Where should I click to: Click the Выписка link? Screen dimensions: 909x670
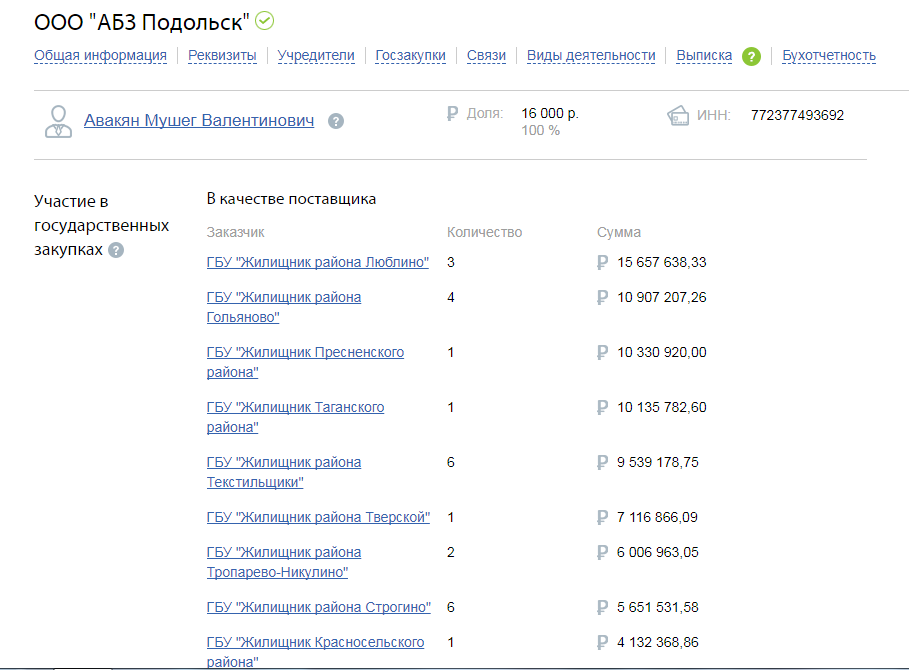pyautogui.click(x=704, y=56)
